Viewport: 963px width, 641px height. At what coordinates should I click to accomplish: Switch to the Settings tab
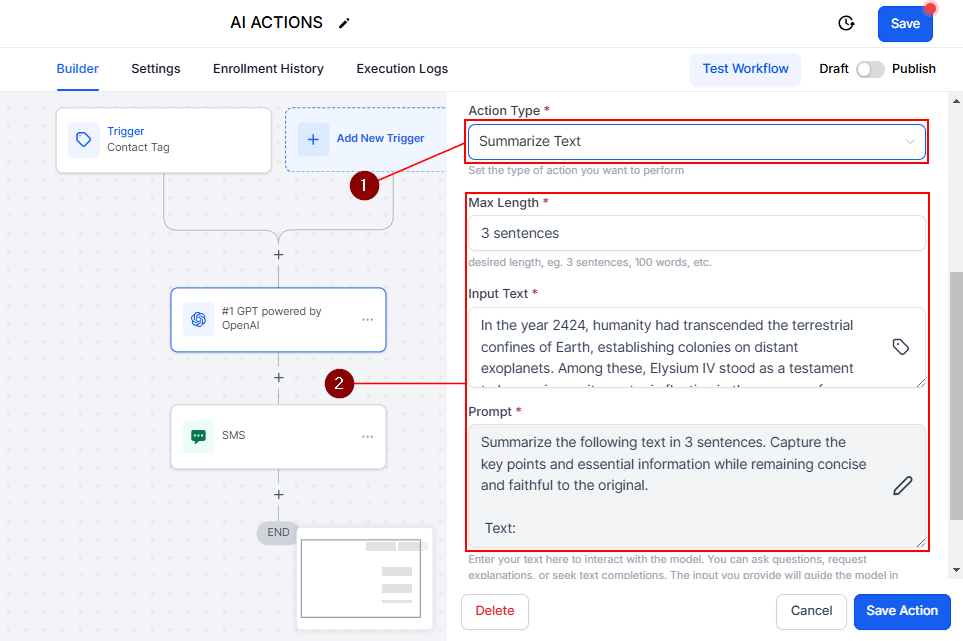point(156,69)
